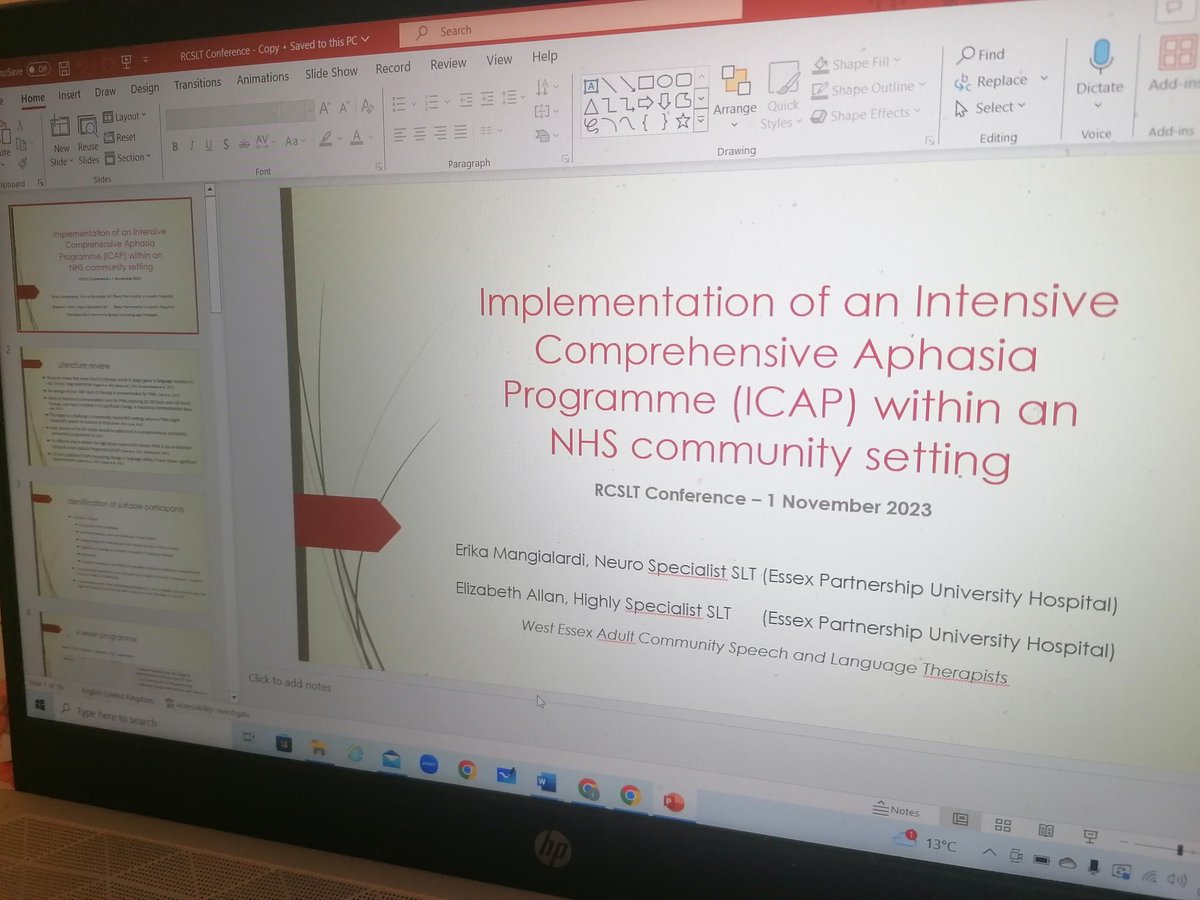This screenshot has width=1200, height=900.
Task: Click to add notes area
Action: [x=290, y=684]
